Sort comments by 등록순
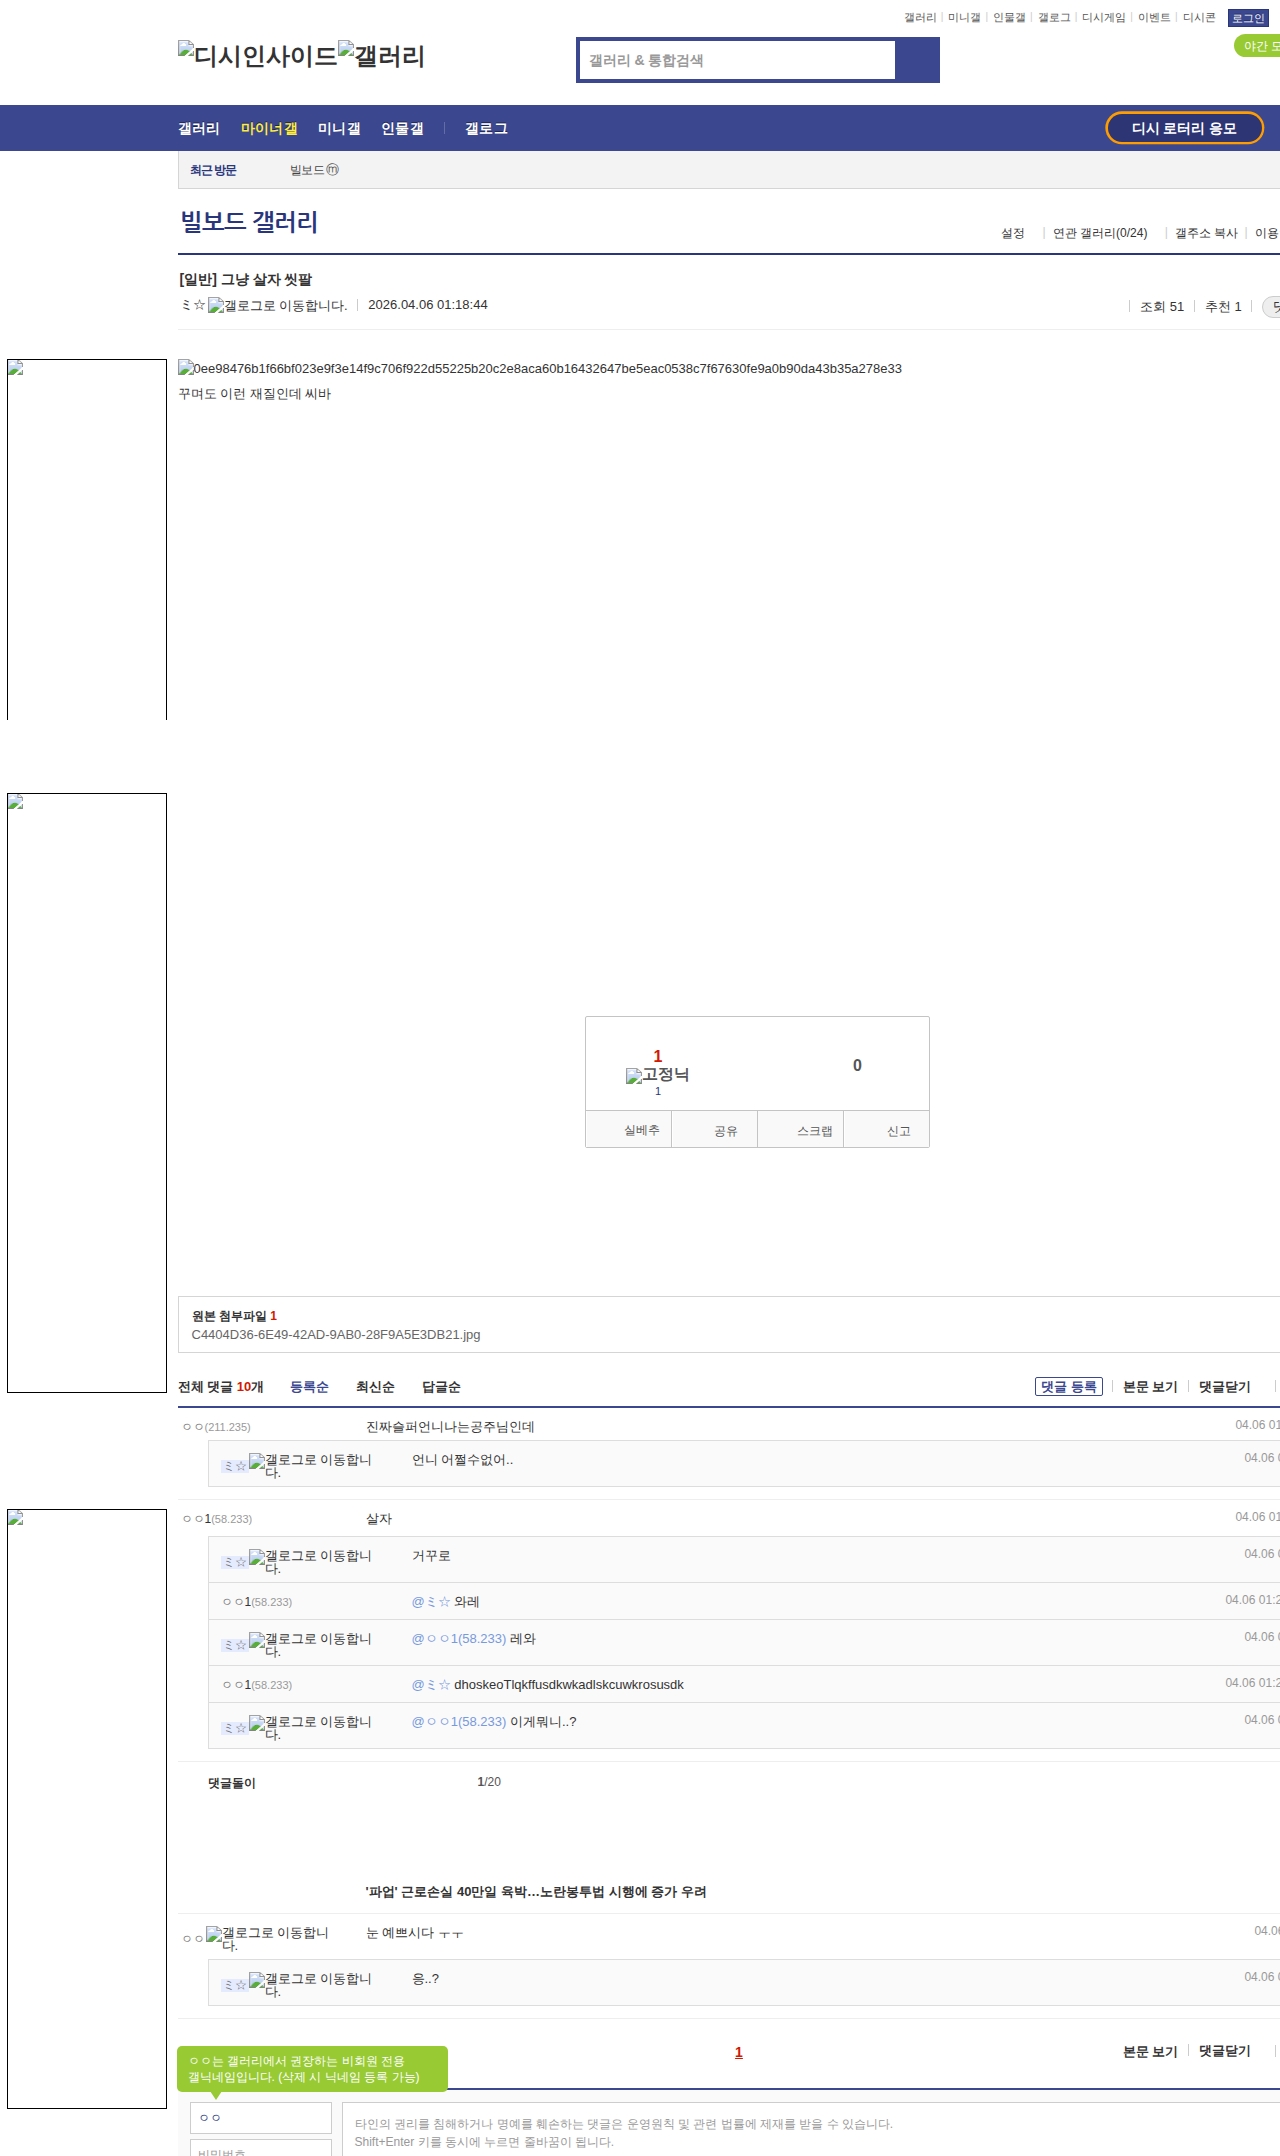1280x2156 pixels. pyautogui.click(x=309, y=1387)
